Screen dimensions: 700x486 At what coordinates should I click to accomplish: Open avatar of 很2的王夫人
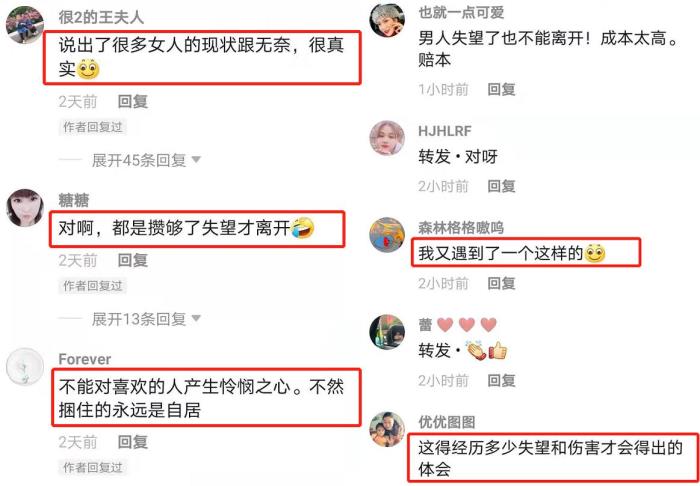[25, 25]
